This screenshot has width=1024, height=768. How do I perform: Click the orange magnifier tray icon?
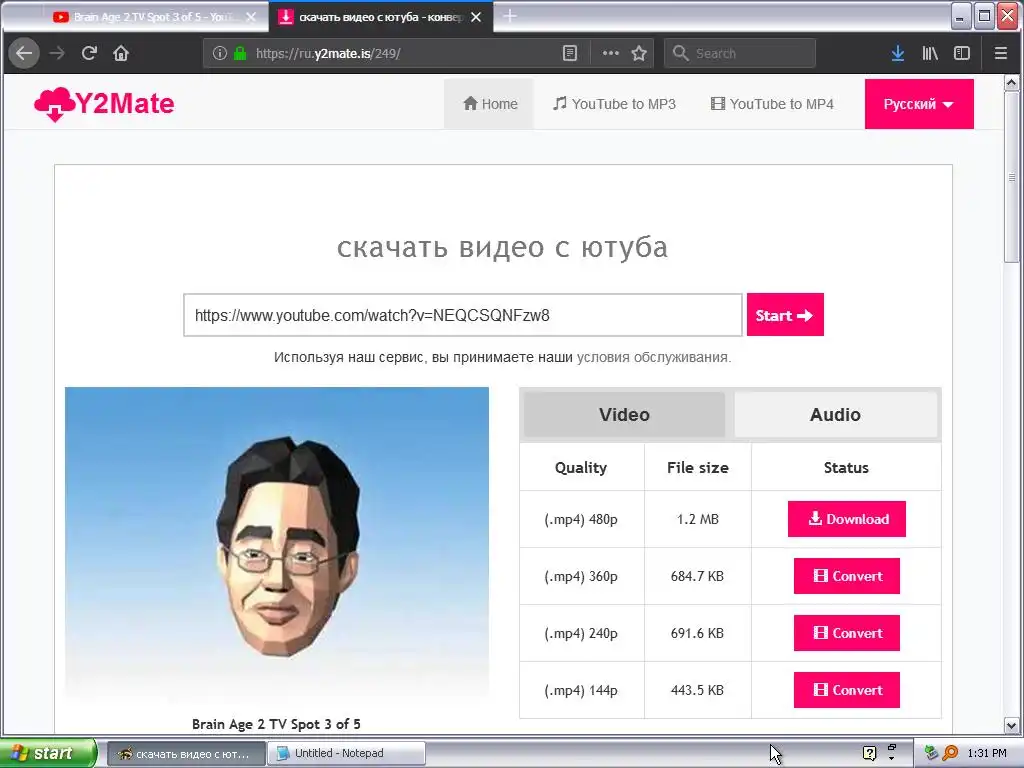pos(950,753)
